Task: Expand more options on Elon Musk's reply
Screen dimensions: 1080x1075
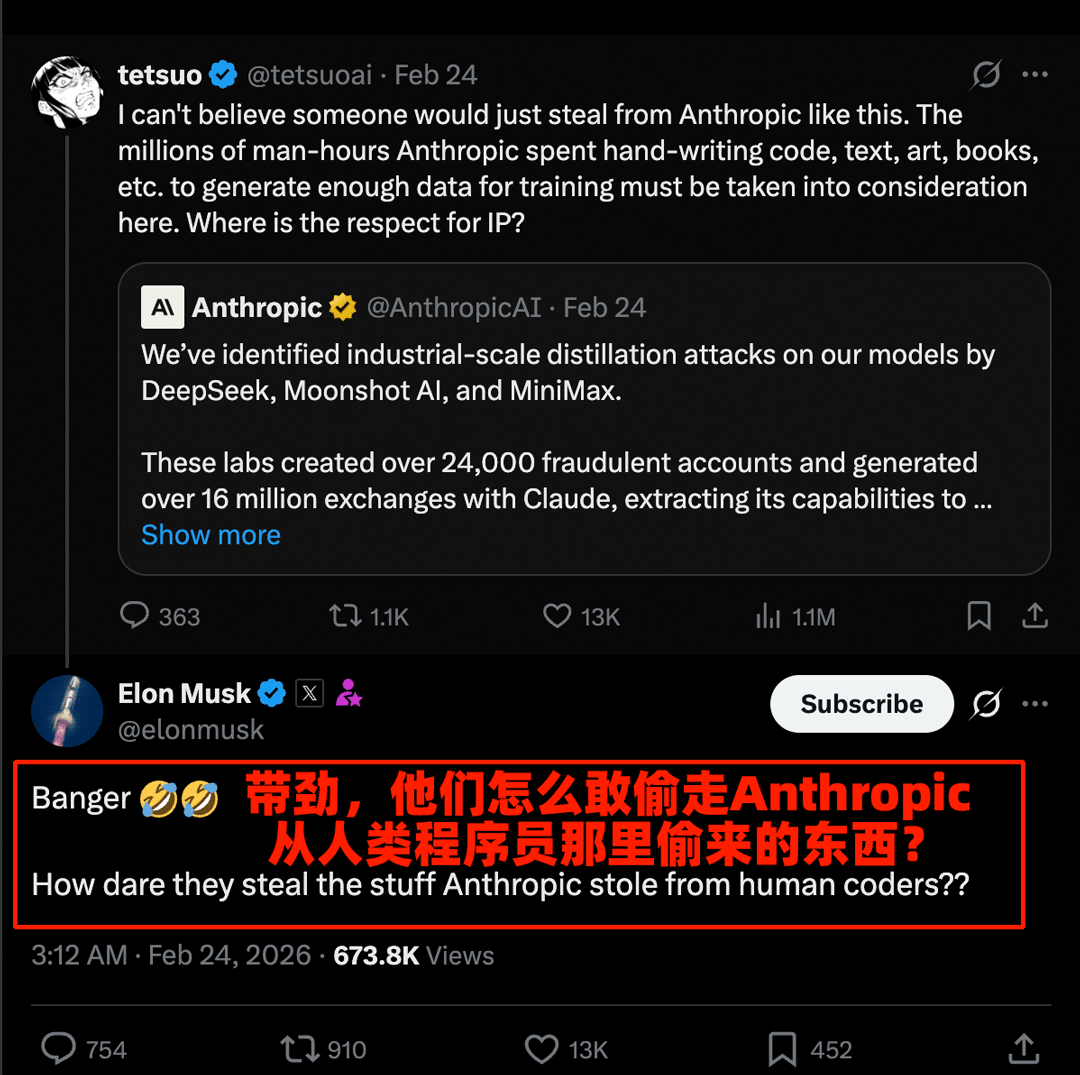Action: (1035, 705)
